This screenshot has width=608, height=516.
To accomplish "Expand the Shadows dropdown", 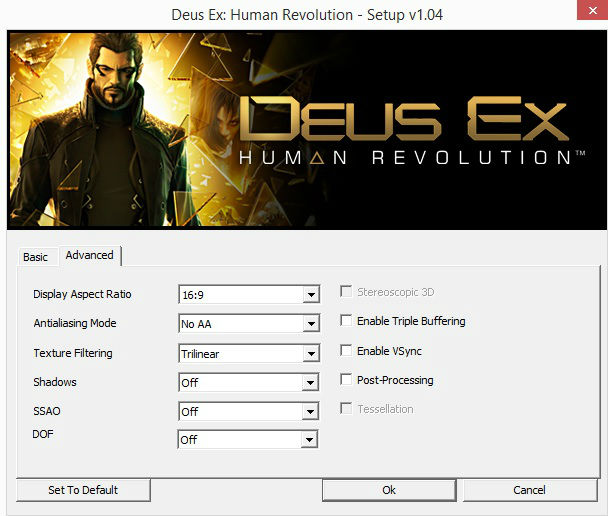I will click(x=311, y=382).
